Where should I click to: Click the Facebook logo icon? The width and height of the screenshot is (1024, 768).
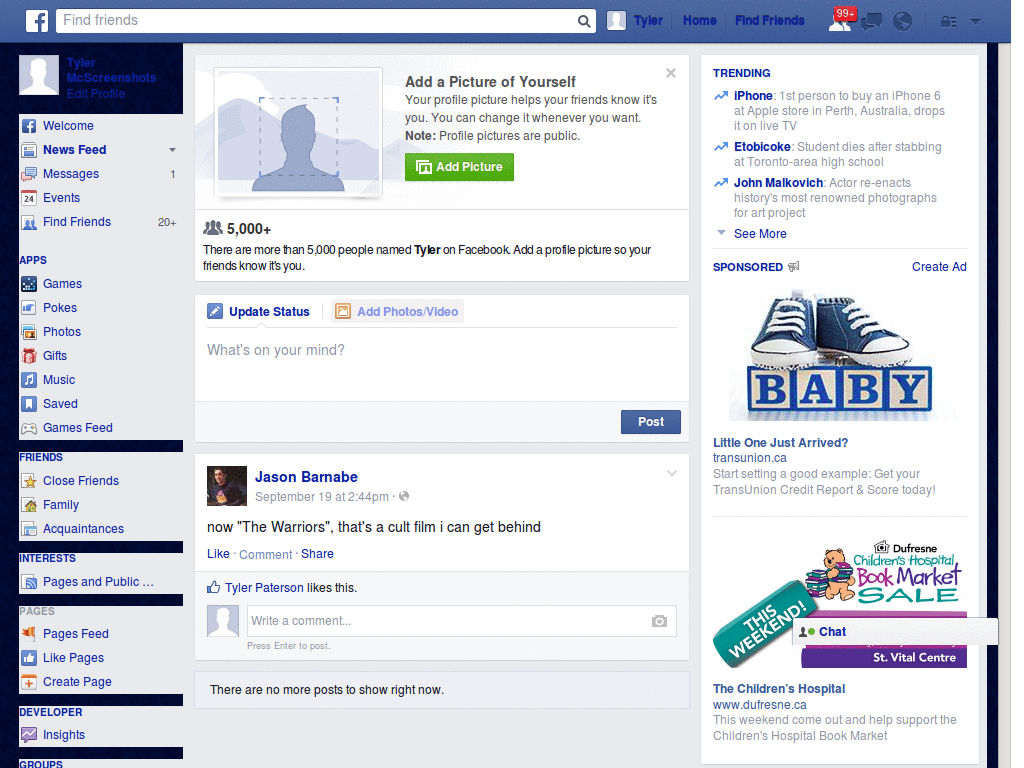point(37,21)
